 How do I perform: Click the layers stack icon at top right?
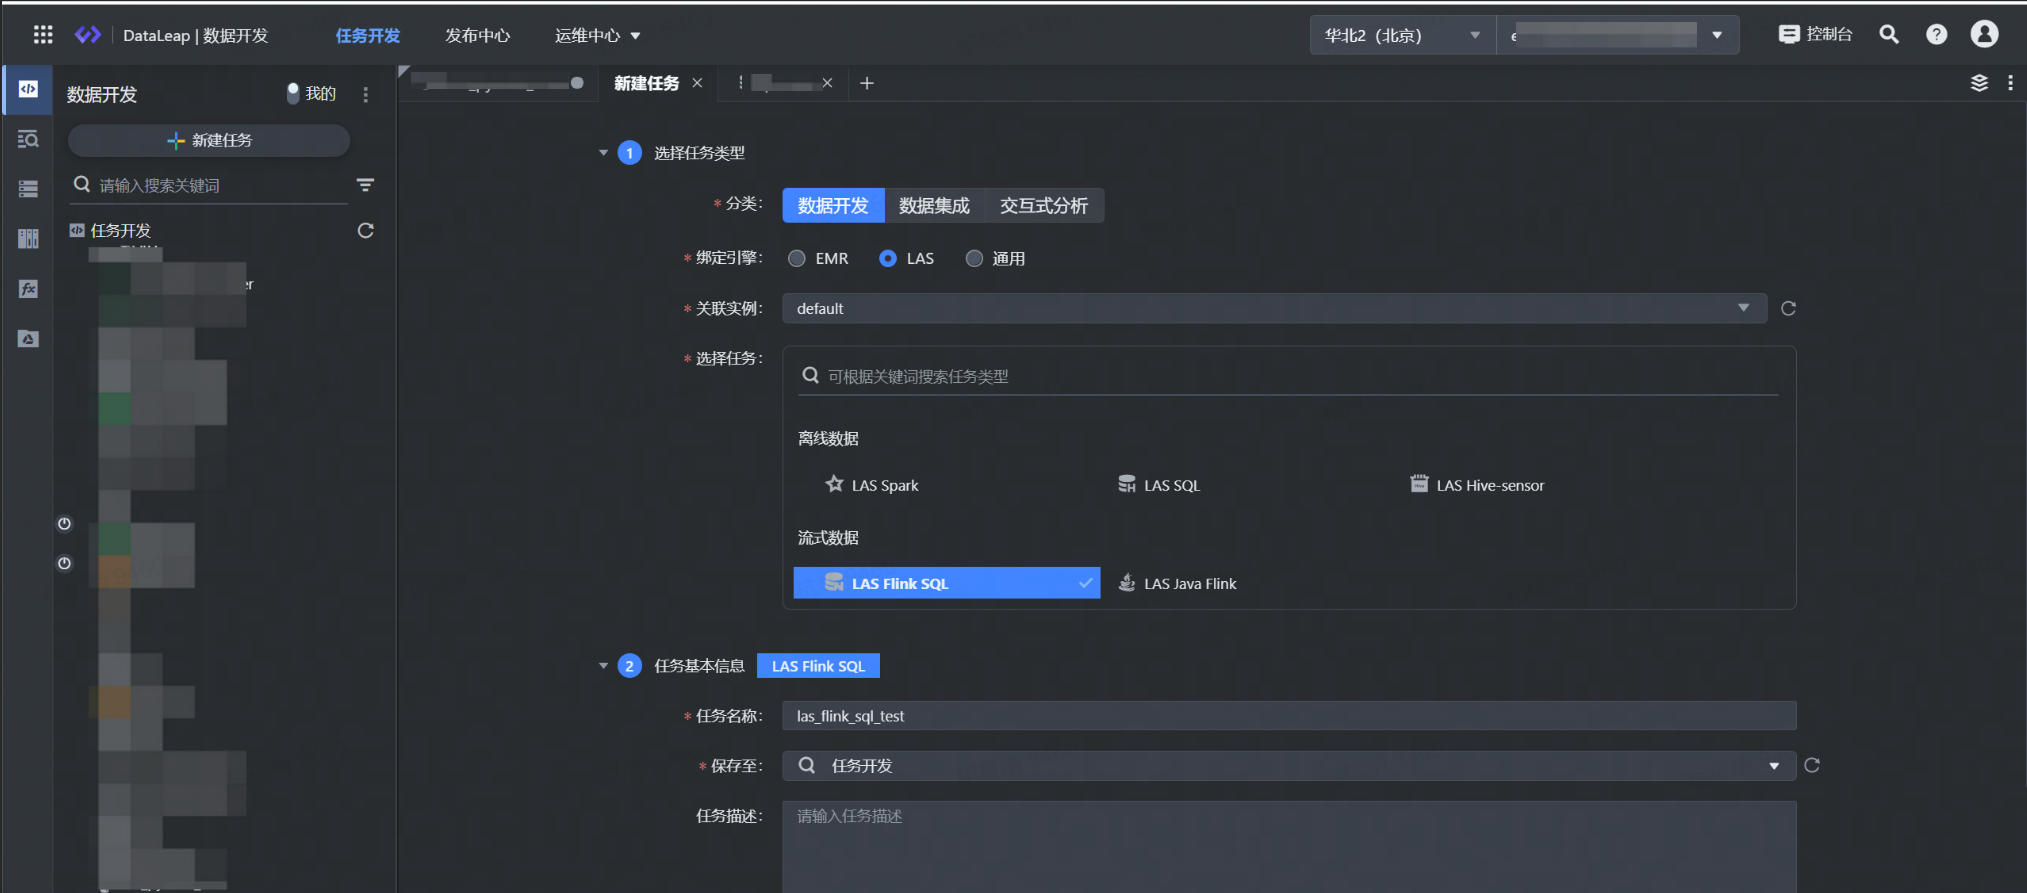pos(1979,83)
